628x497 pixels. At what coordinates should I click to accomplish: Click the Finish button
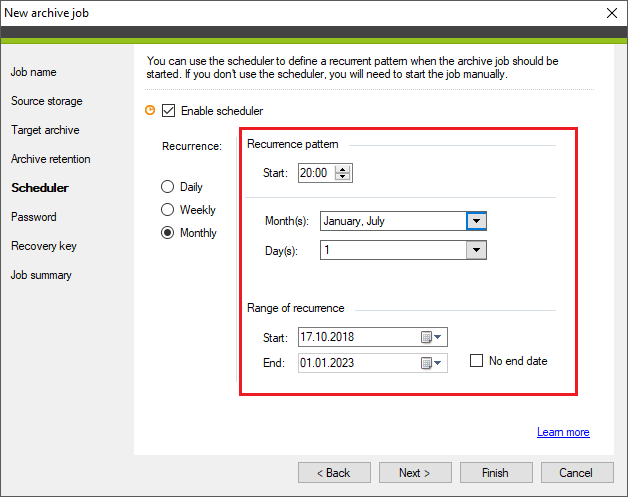point(496,473)
